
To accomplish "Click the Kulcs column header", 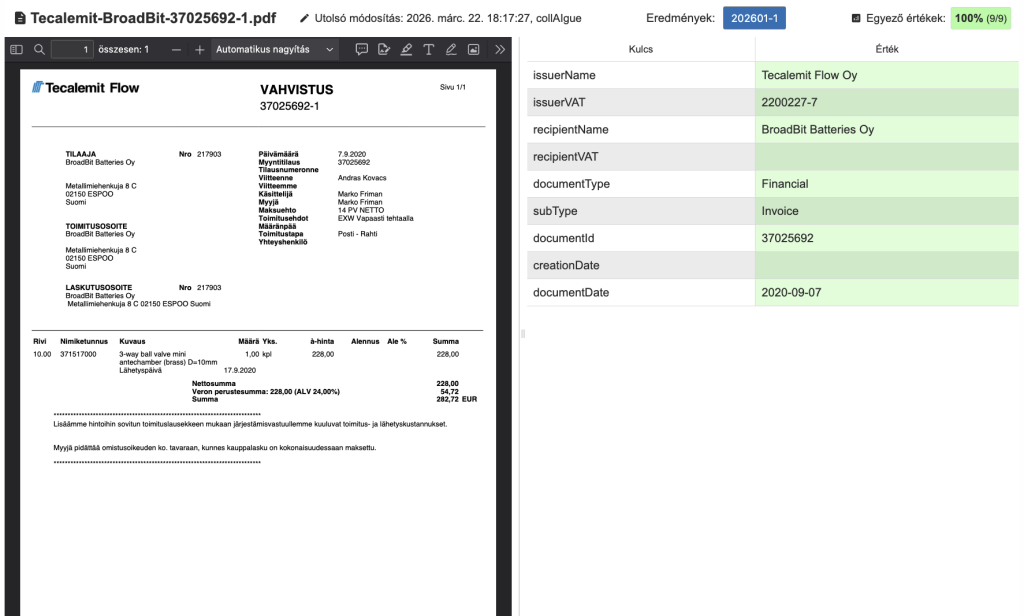I will tap(641, 49).
